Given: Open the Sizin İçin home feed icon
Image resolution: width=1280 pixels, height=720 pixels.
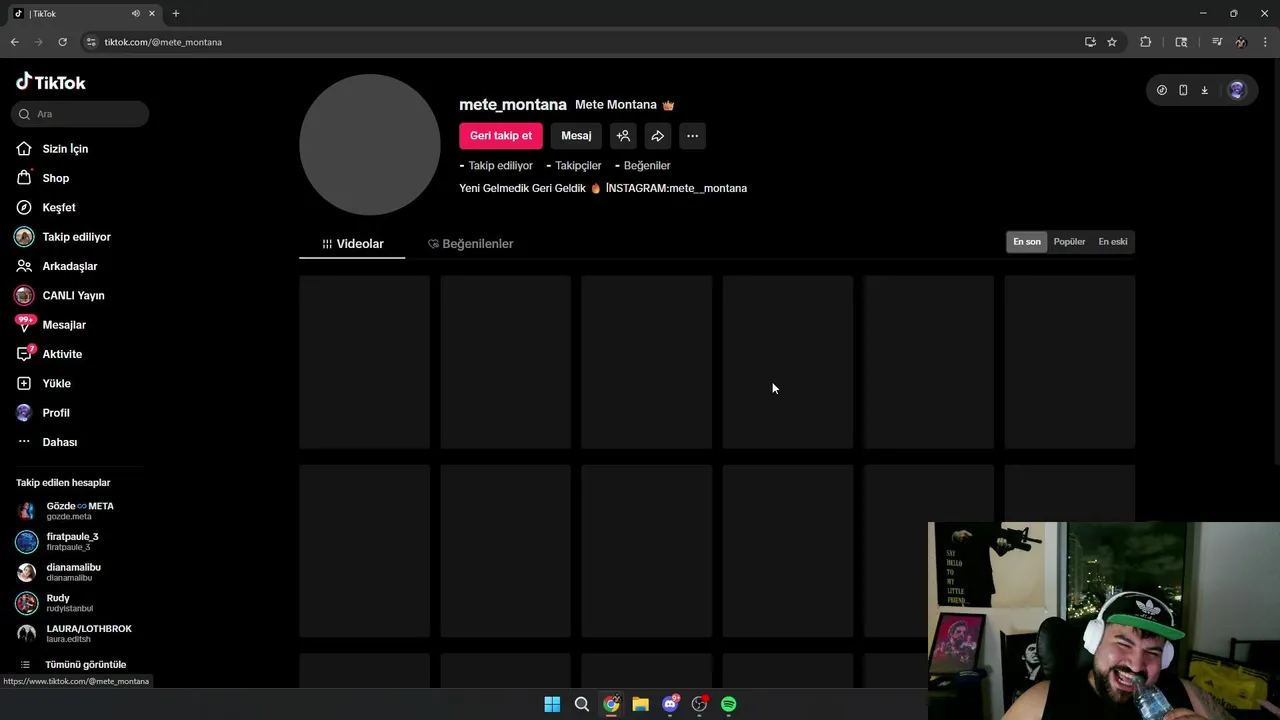Looking at the screenshot, I should point(24,148).
